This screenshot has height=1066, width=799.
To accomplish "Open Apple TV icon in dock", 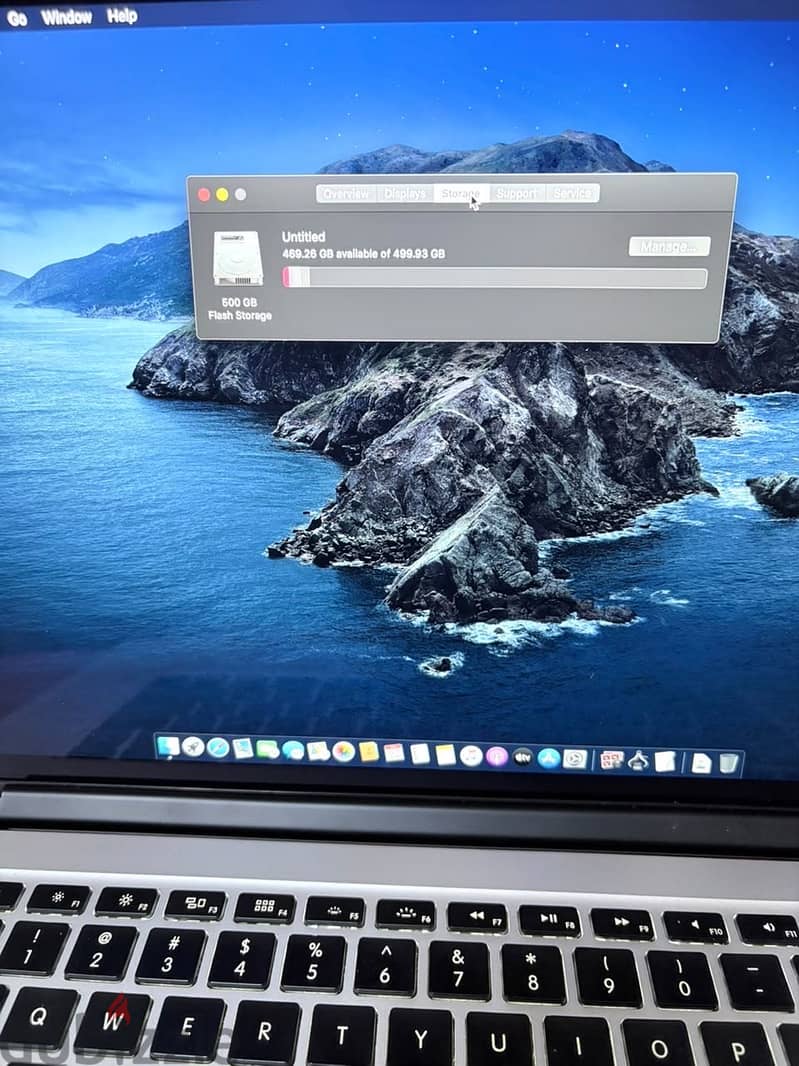I will pyautogui.click(x=522, y=757).
